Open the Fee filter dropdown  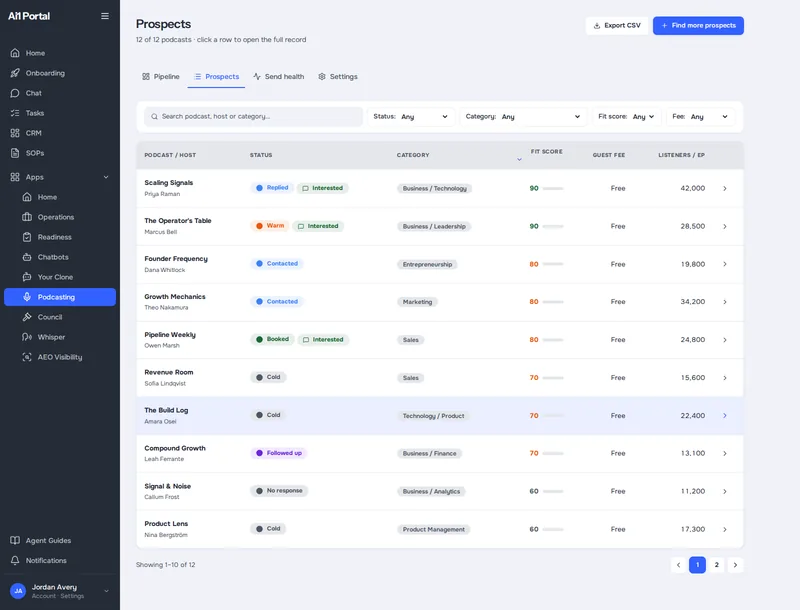tap(700, 117)
